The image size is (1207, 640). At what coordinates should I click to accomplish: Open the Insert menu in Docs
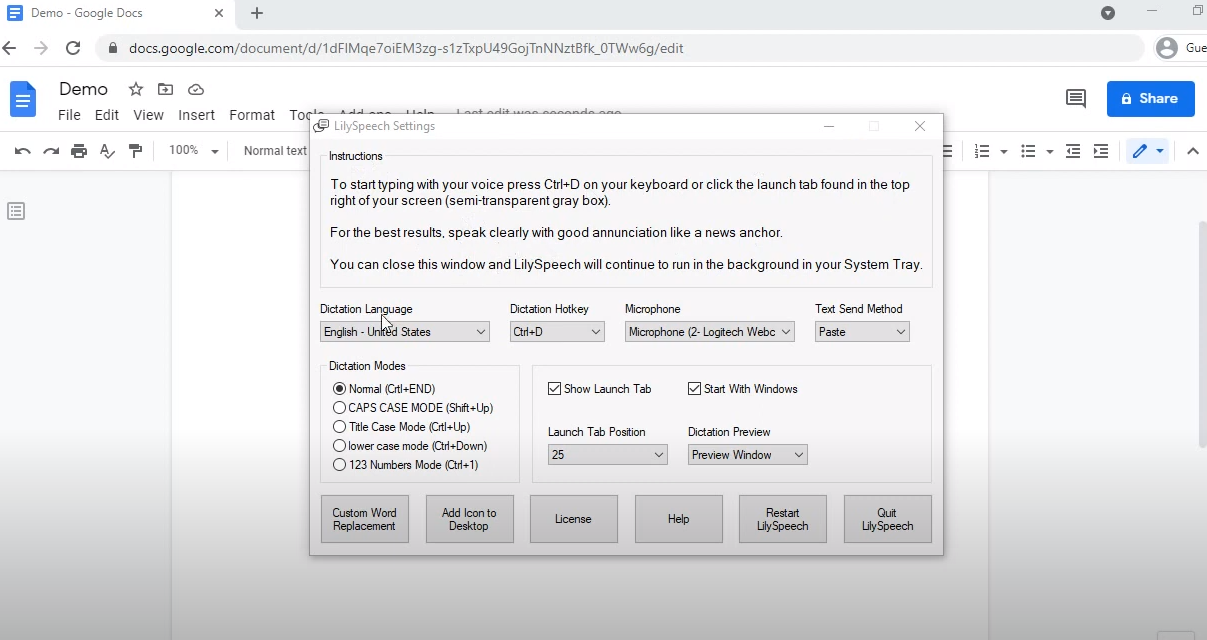coord(196,115)
